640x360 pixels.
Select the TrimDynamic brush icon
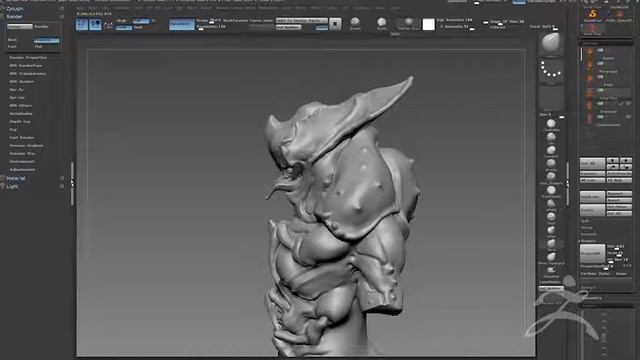click(551, 190)
